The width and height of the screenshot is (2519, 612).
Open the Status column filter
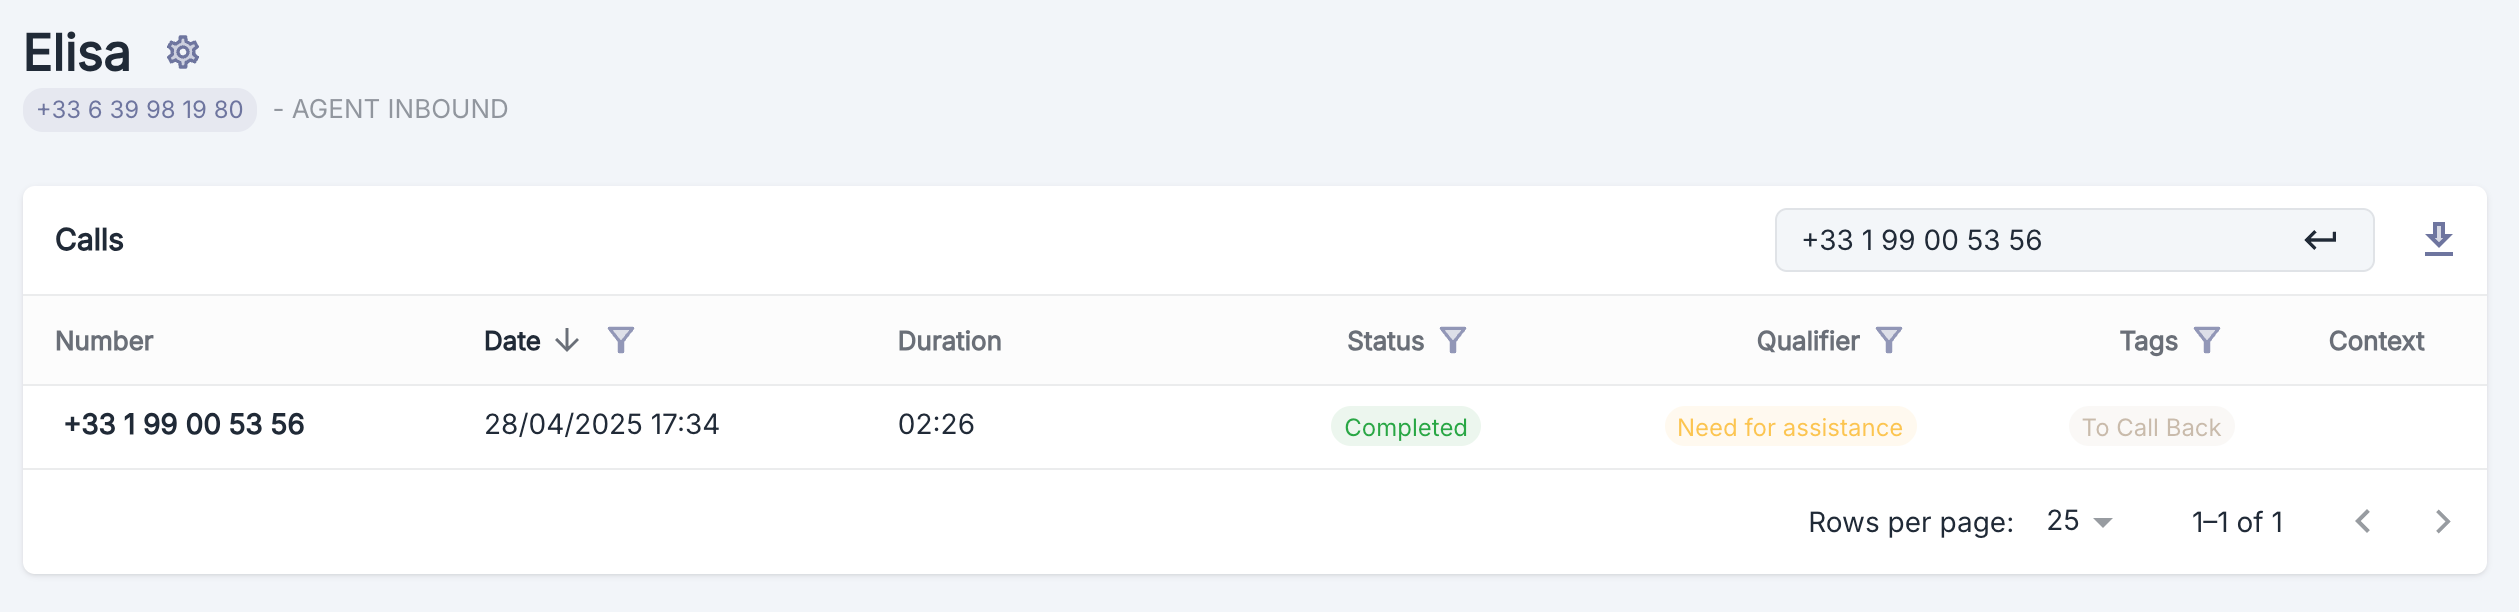click(1453, 341)
